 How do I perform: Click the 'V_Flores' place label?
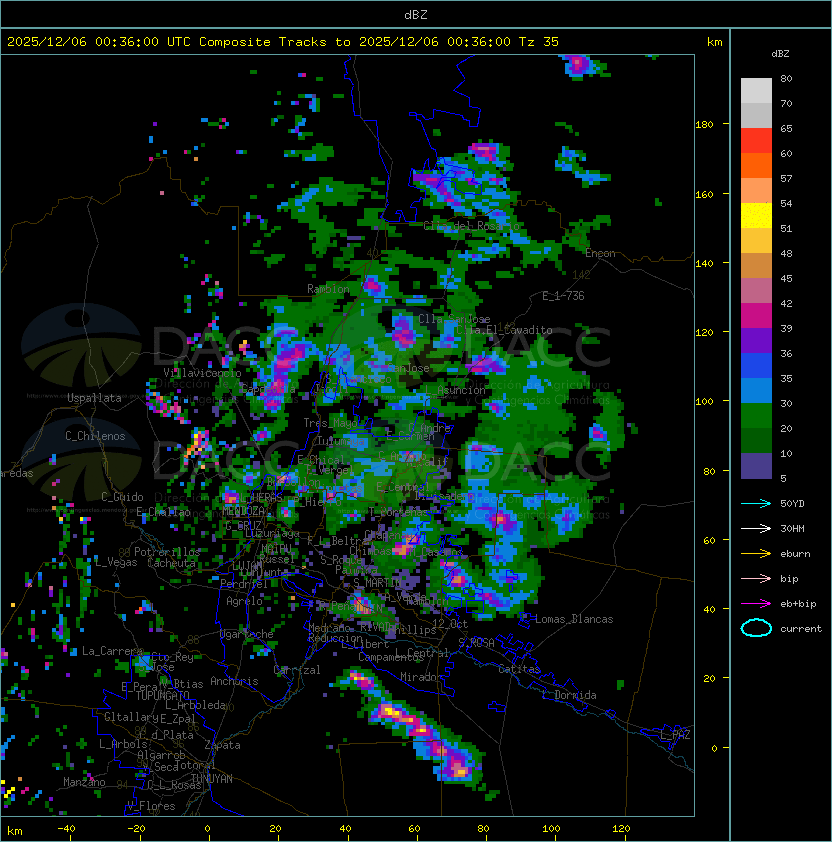(x=151, y=806)
